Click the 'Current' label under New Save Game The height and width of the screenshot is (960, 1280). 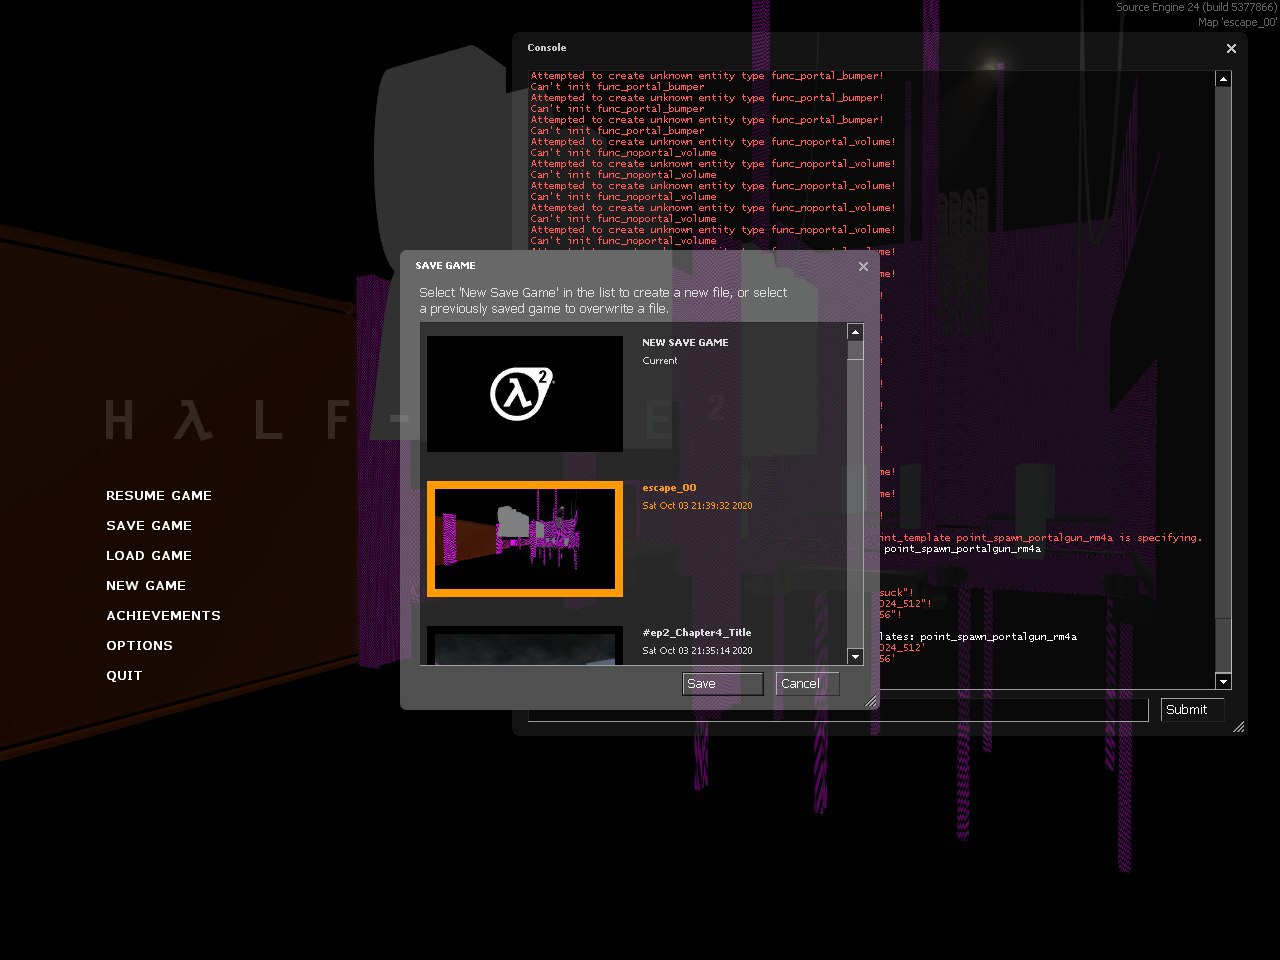point(660,361)
